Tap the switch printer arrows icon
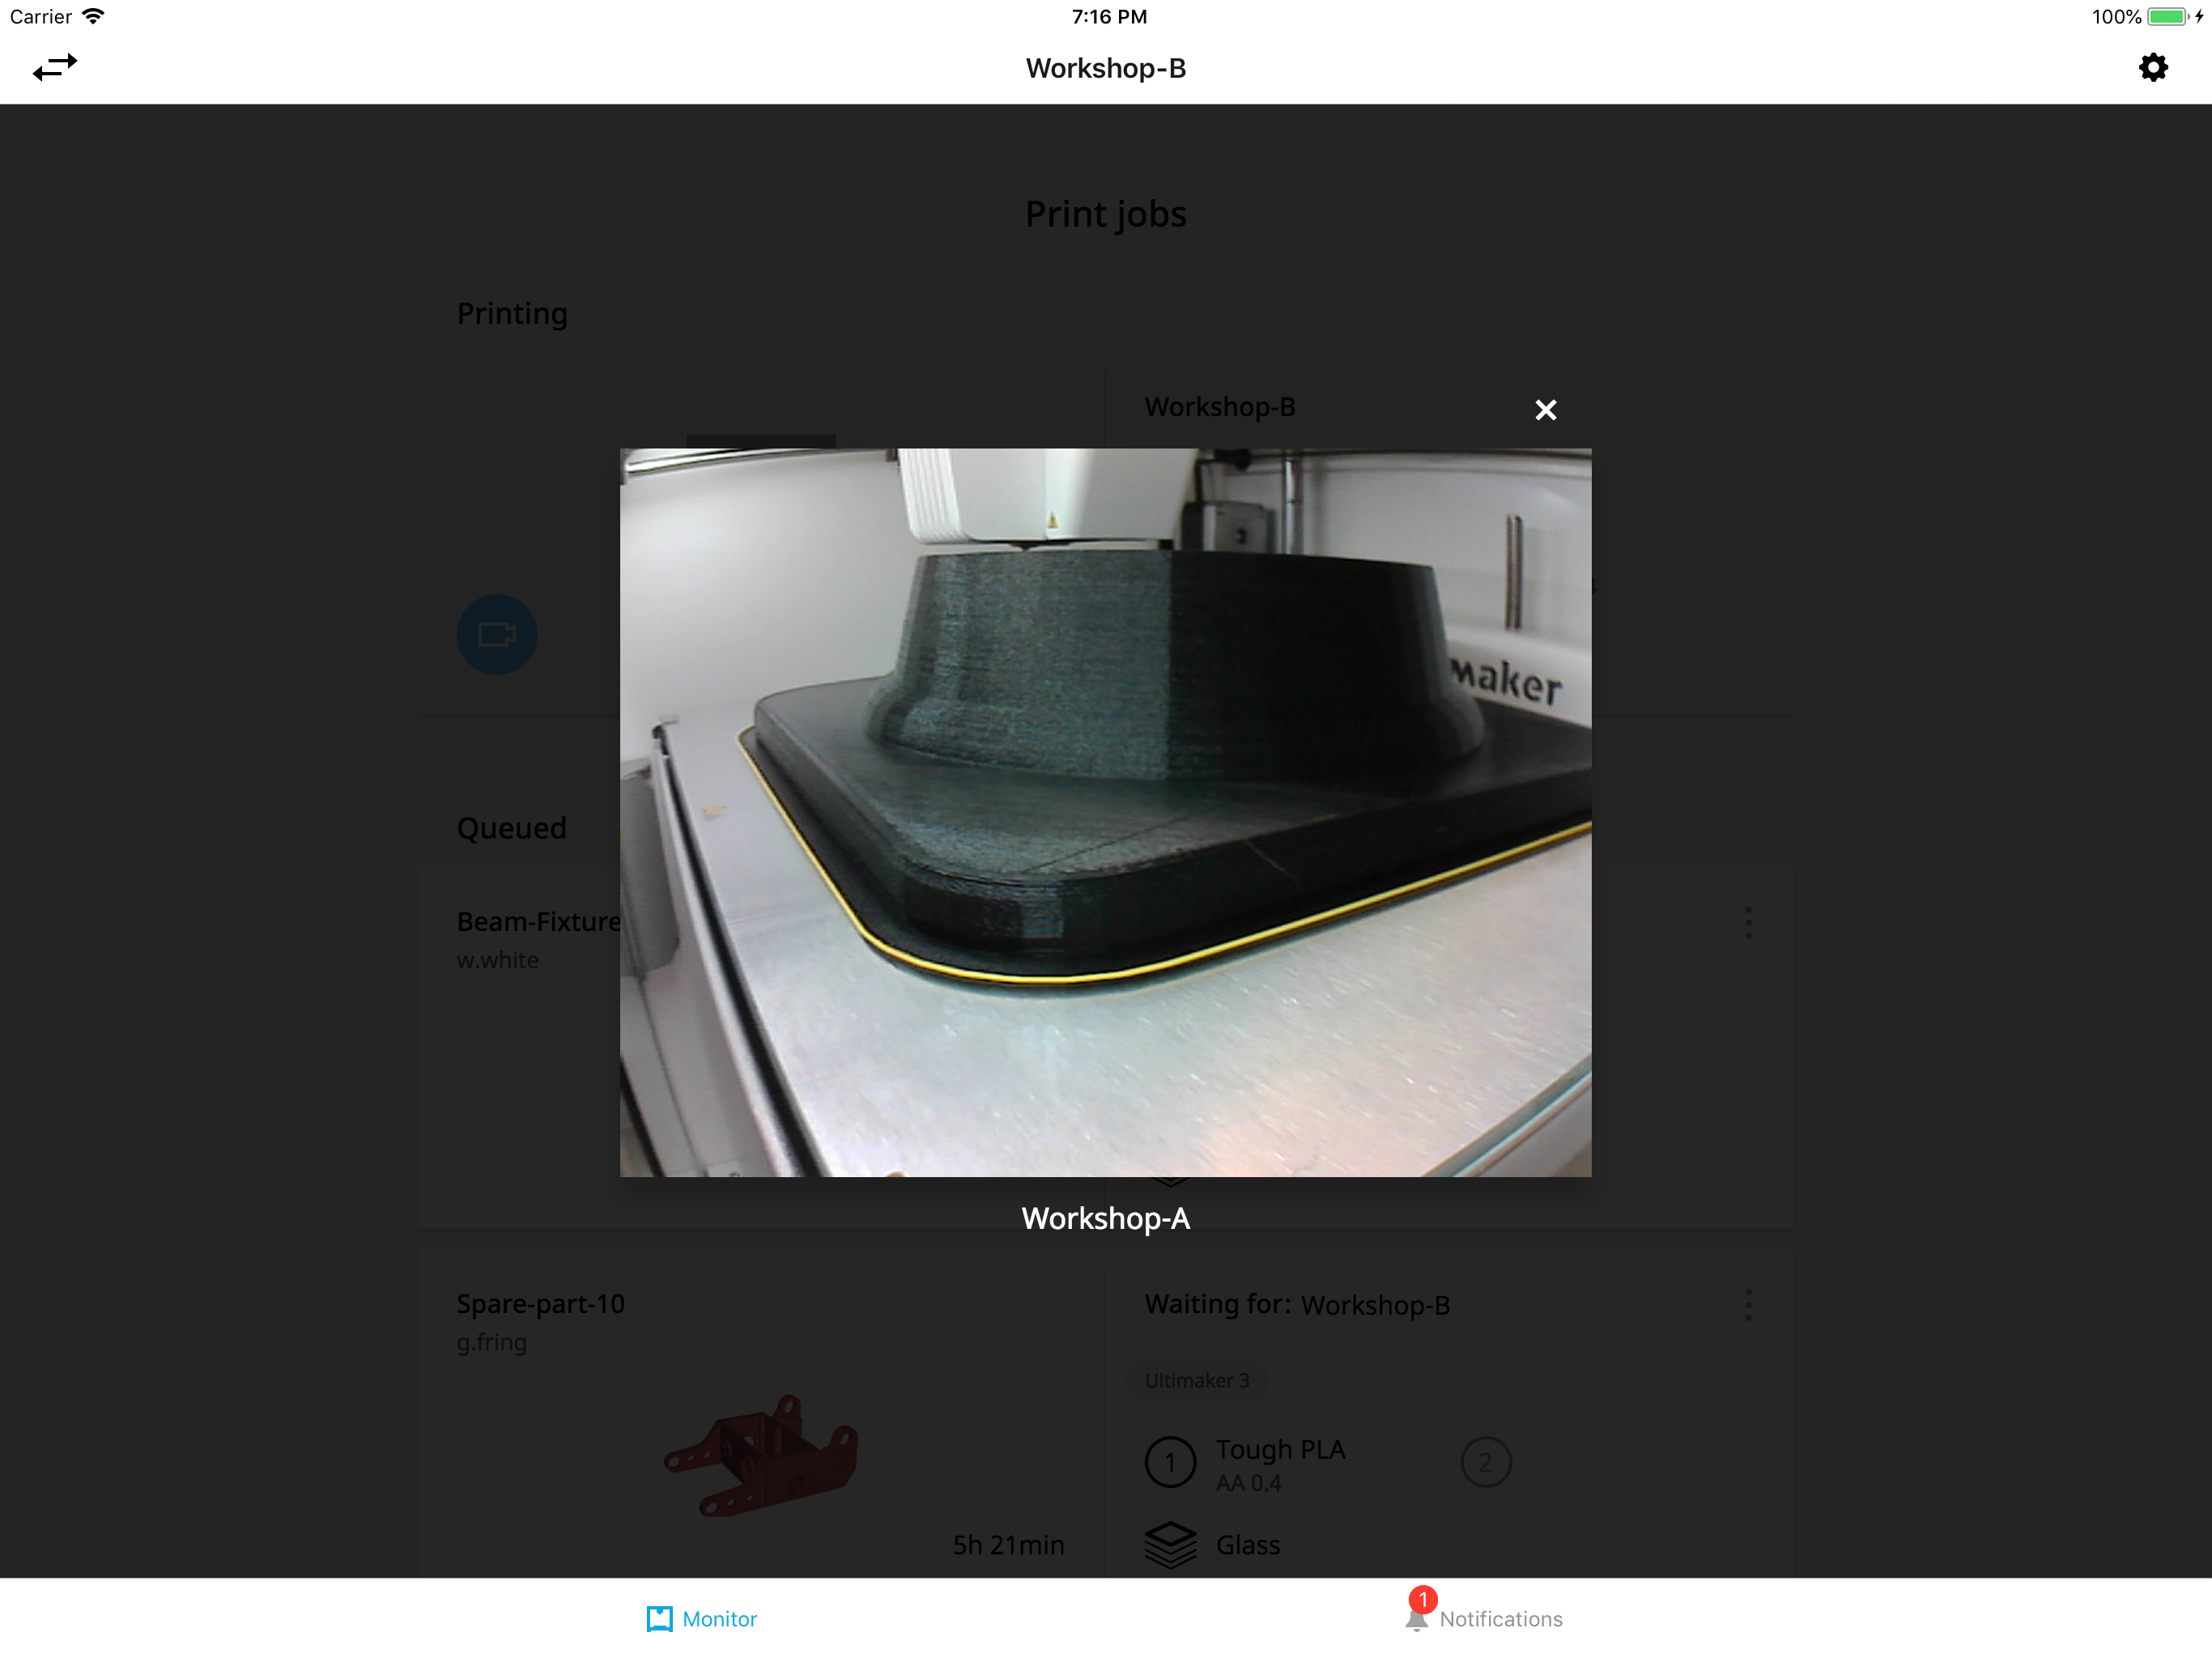The width and height of the screenshot is (2212, 1658). tap(55, 67)
